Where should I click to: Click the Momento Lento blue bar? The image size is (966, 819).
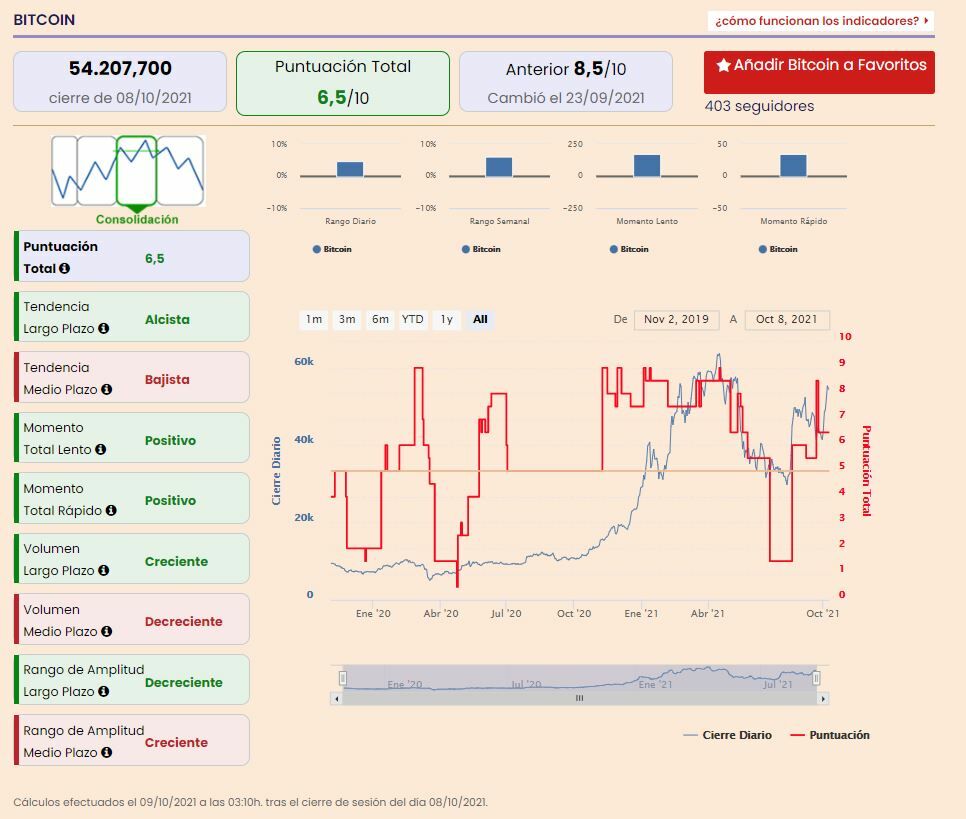click(647, 166)
